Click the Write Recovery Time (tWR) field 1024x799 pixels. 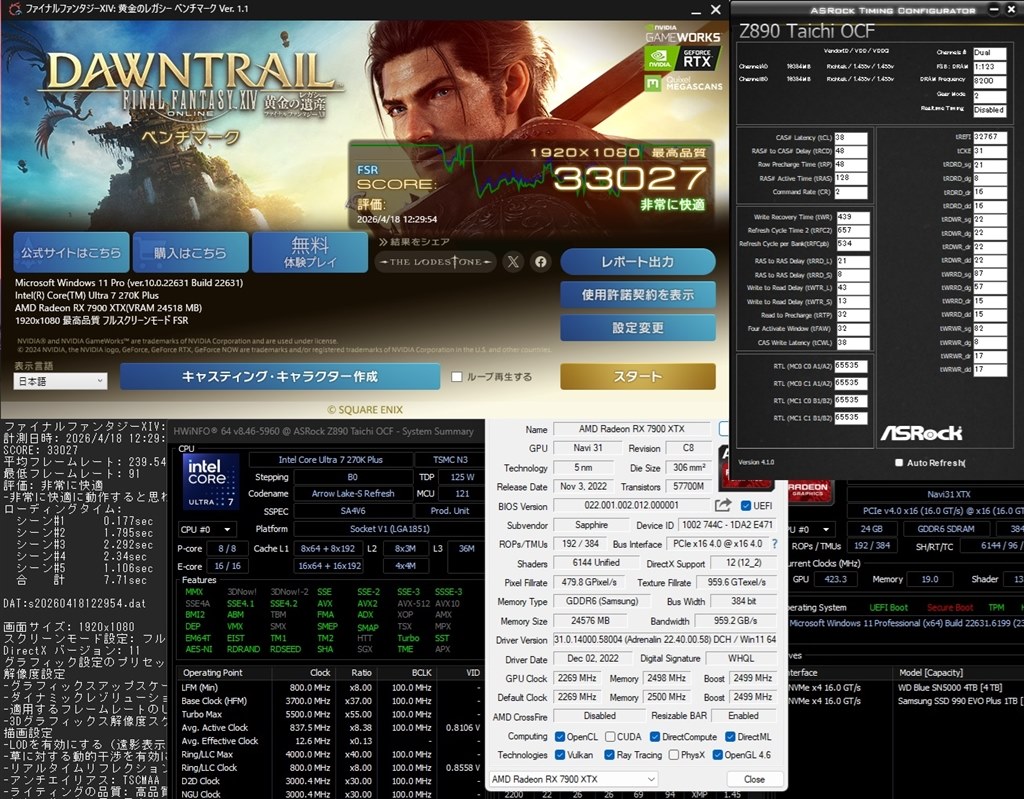[x=852, y=217]
